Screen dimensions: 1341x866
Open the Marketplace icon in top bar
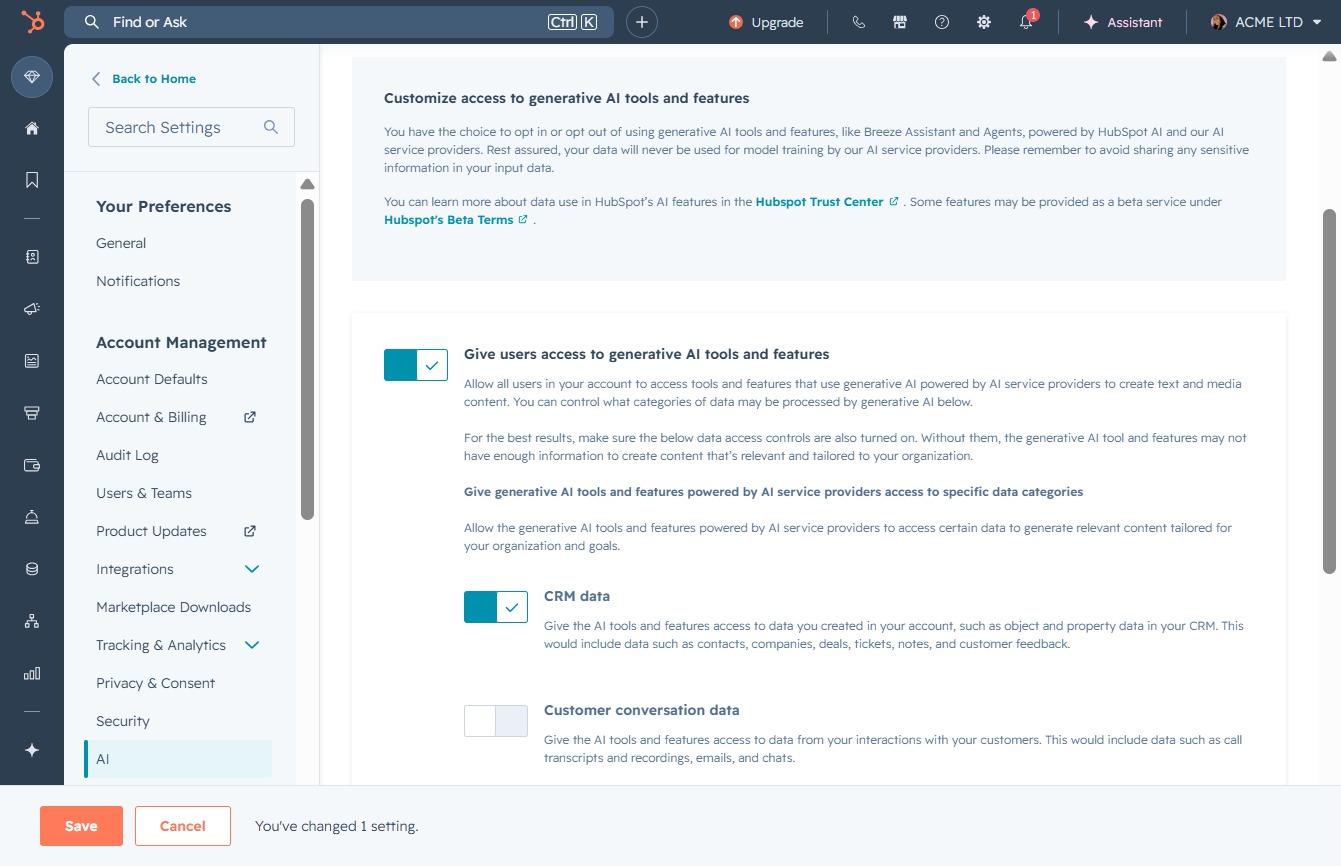(900, 22)
